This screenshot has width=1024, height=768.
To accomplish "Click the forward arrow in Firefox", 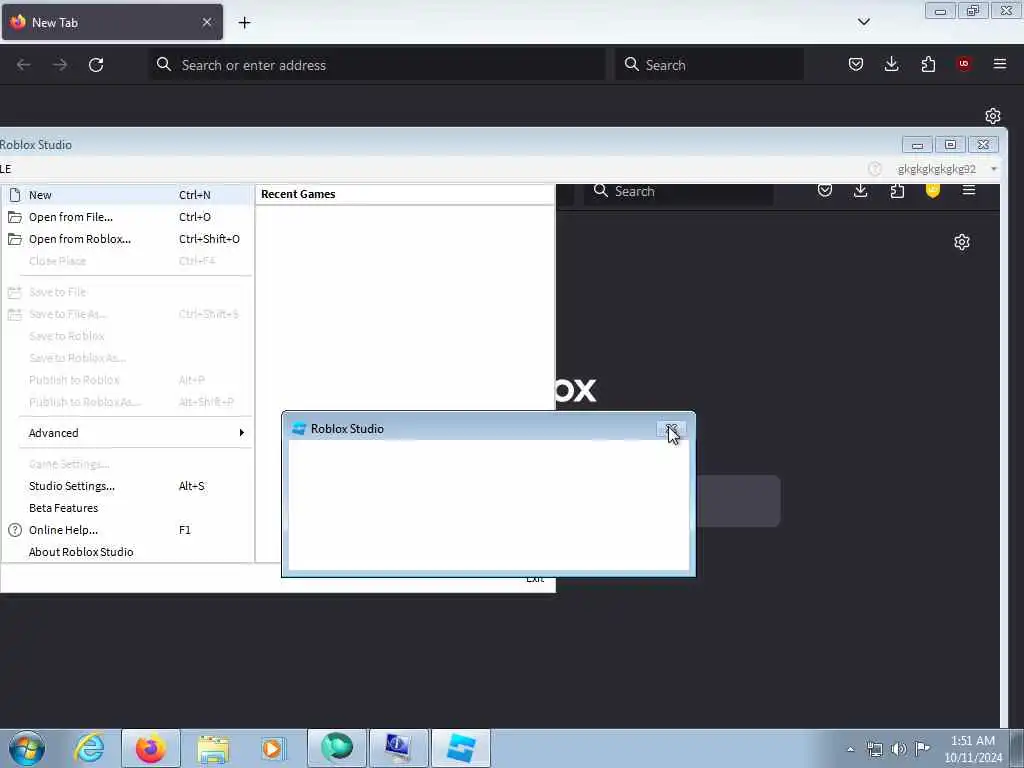I will click(x=60, y=65).
